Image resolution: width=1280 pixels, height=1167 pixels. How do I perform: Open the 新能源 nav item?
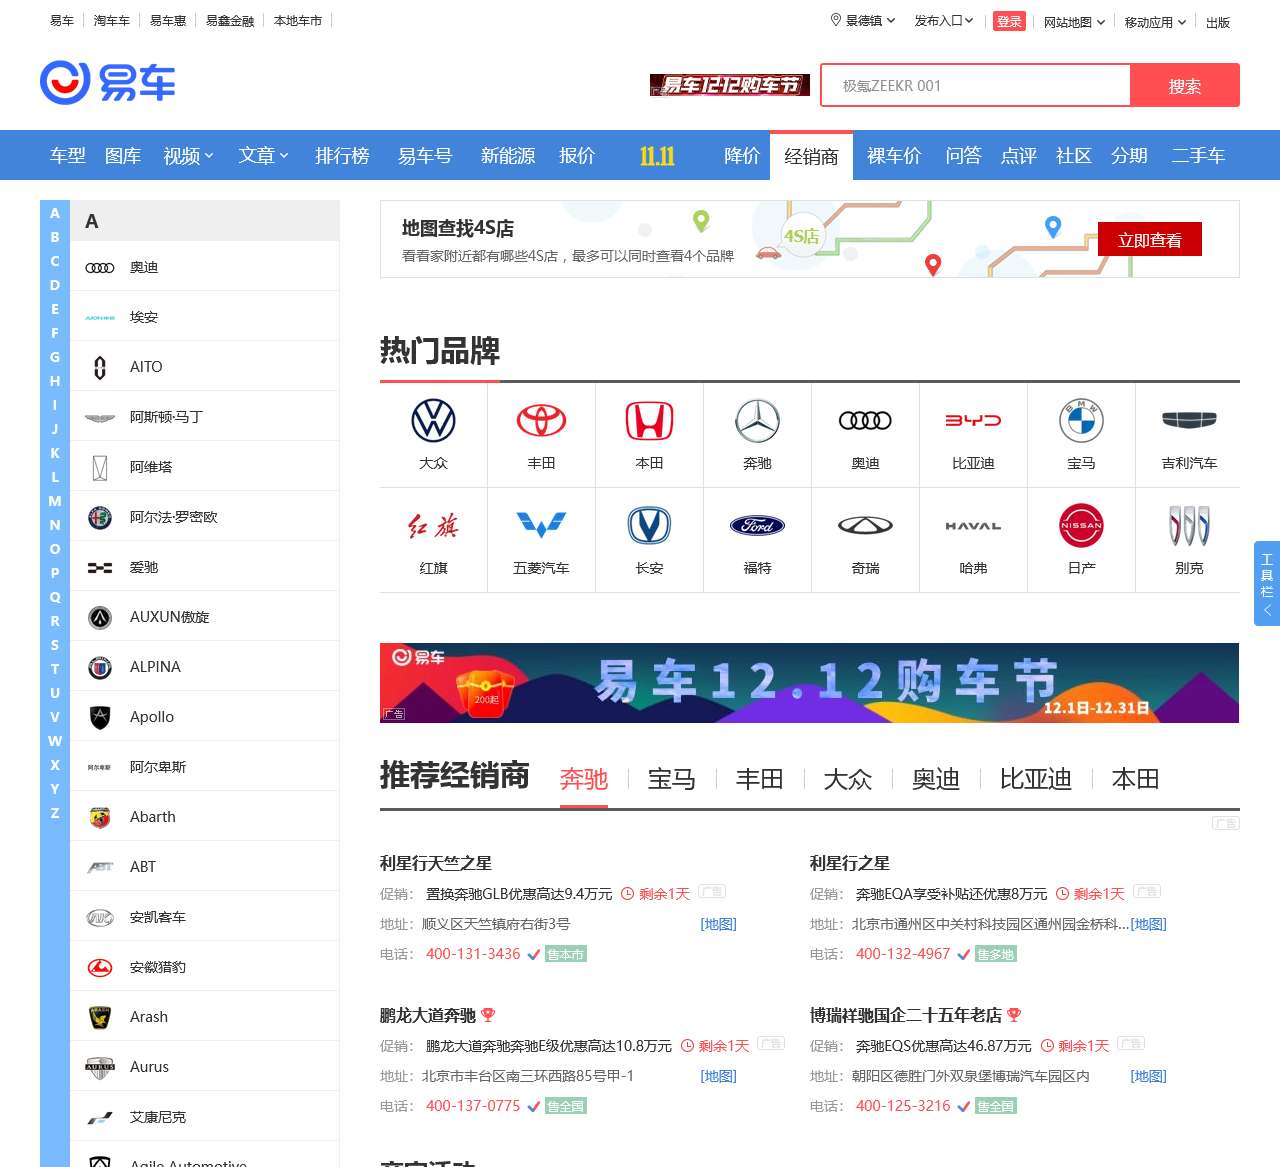click(x=508, y=155)
